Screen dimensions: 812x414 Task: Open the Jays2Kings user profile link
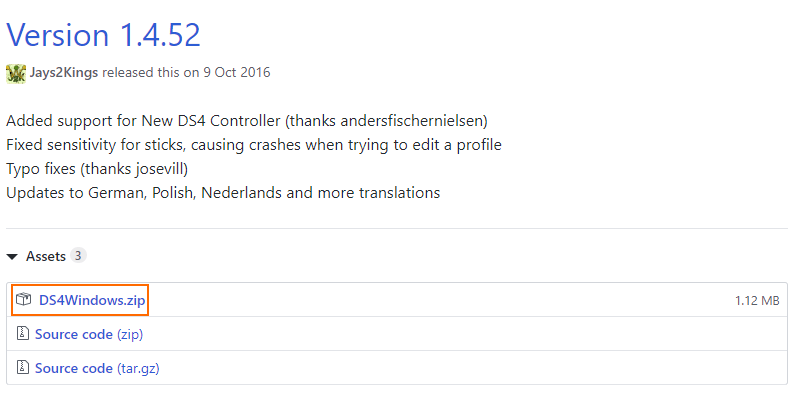[x=64, y=73]
